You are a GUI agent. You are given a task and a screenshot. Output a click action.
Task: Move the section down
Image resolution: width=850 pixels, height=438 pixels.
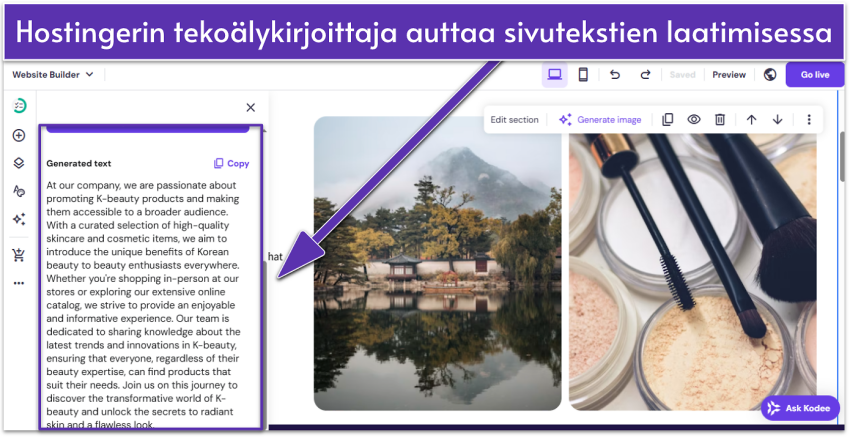click(777, 119)
